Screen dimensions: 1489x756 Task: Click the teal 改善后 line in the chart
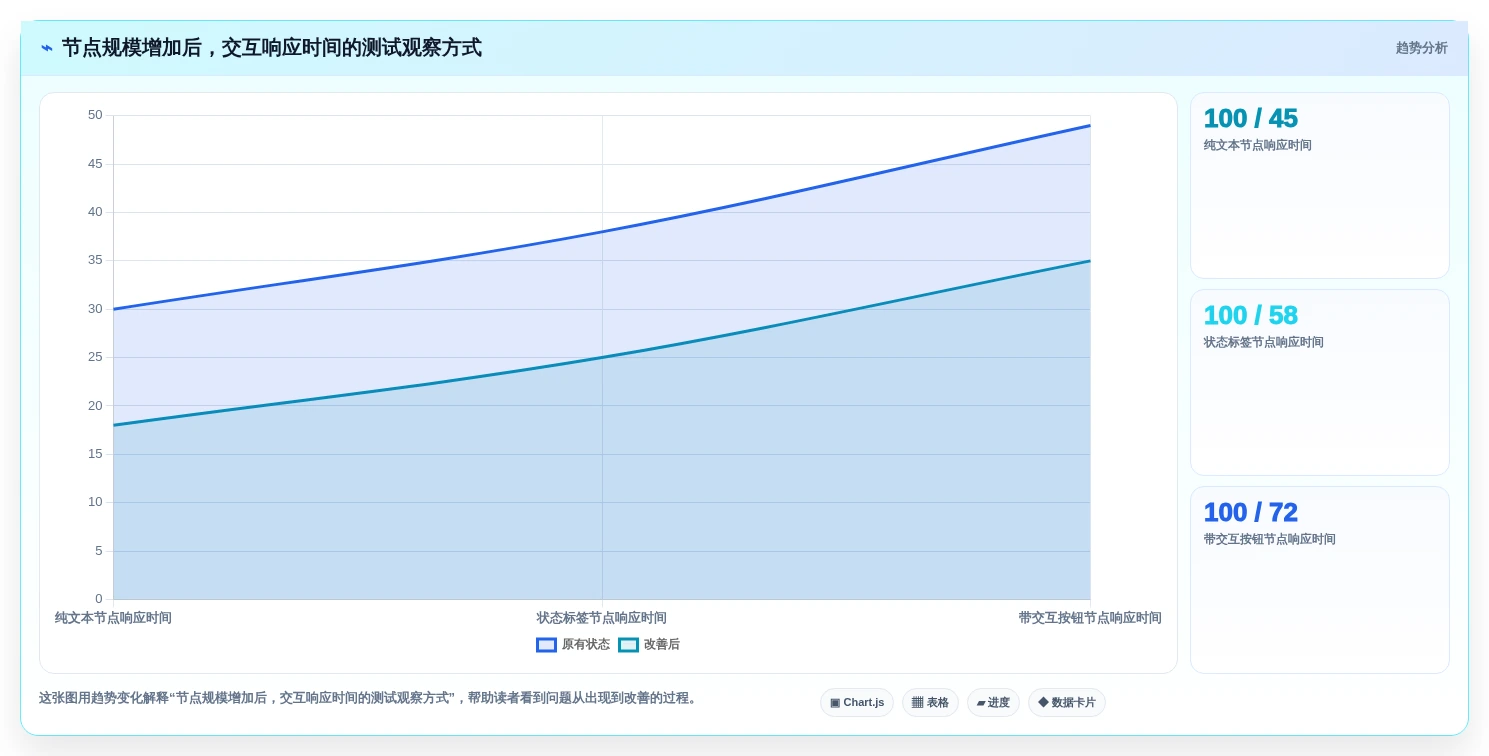[x=602, y=357]
